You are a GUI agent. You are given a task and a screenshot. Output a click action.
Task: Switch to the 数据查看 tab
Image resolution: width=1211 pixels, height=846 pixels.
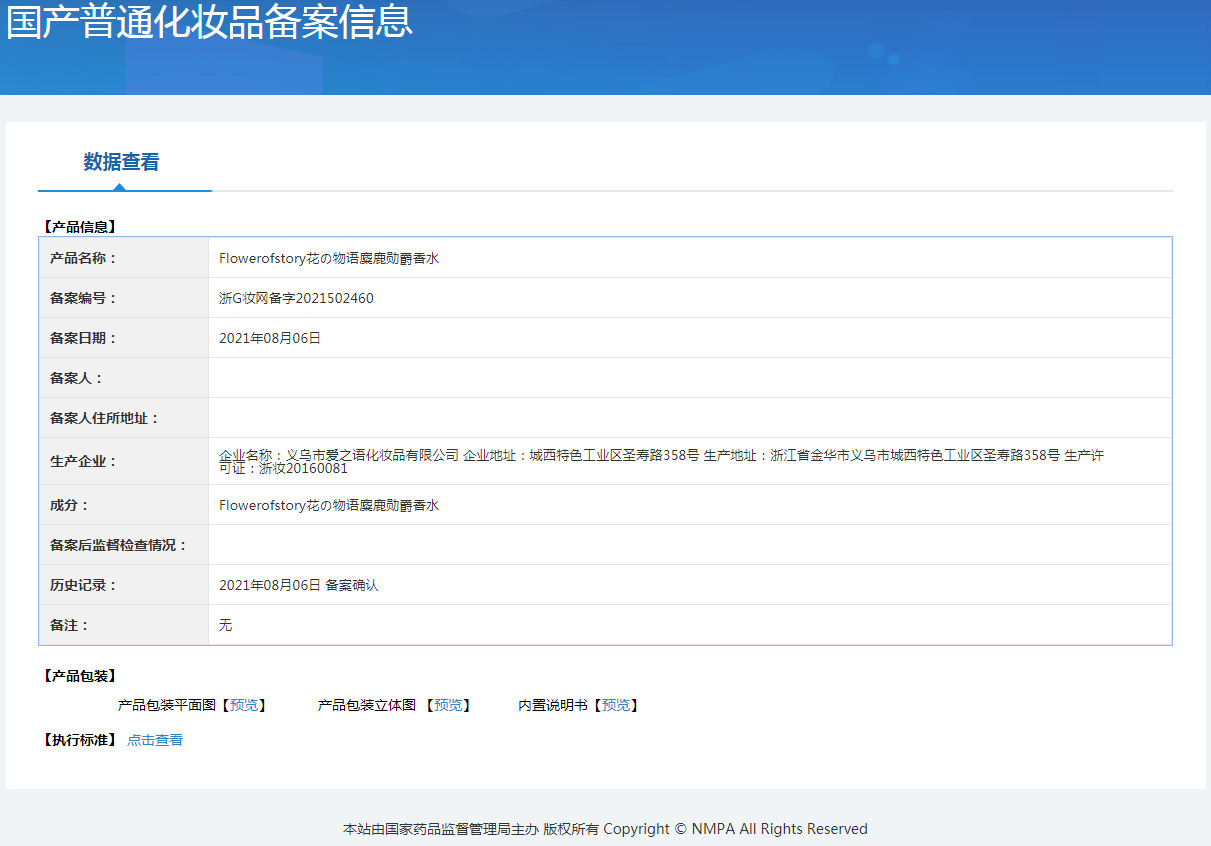[x=121, y=162]
